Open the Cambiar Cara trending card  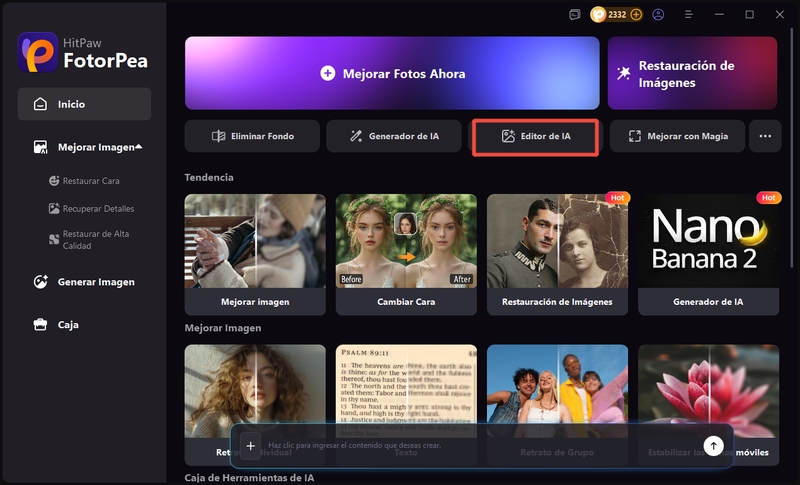coord(406,254)
